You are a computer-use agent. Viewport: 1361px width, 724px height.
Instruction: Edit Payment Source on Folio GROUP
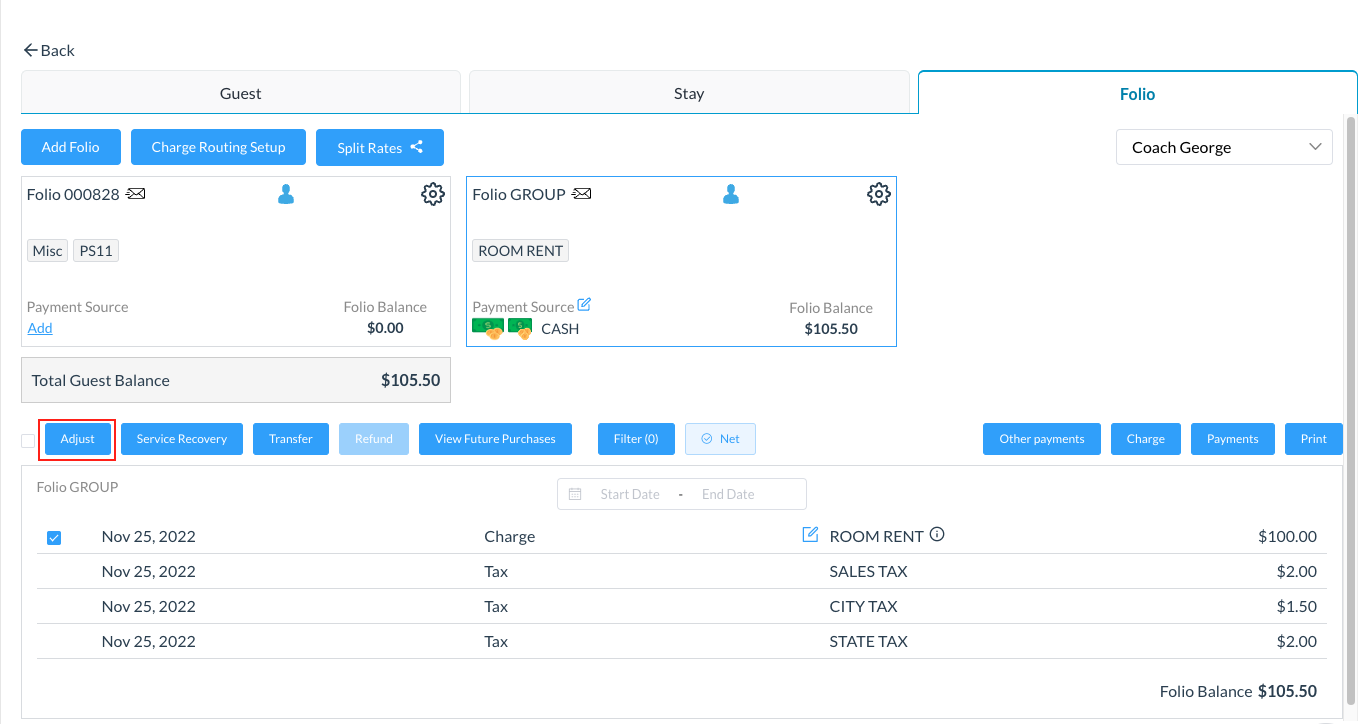click(585, 305)
